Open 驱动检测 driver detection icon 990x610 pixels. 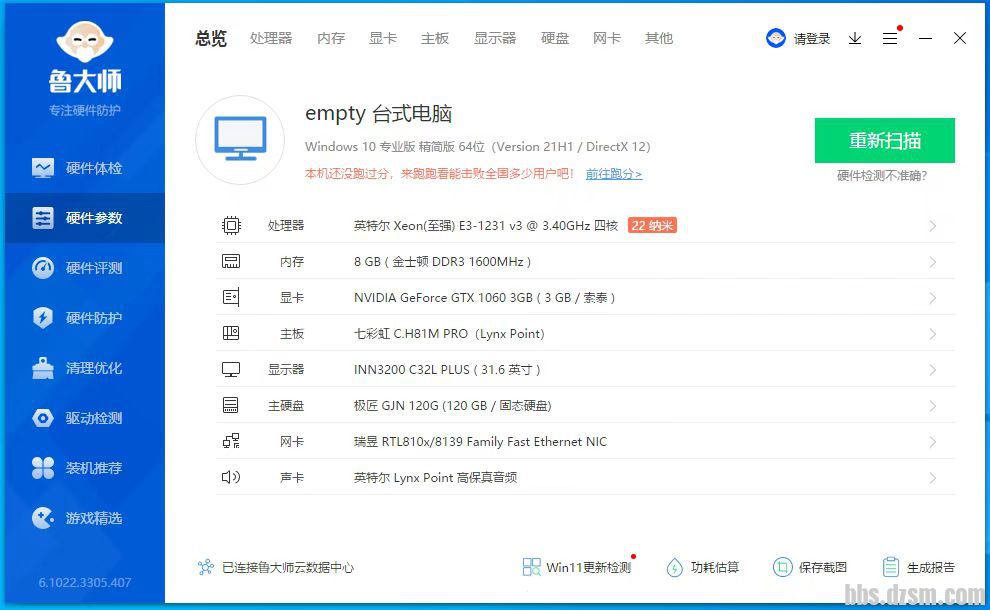point(43,418)
